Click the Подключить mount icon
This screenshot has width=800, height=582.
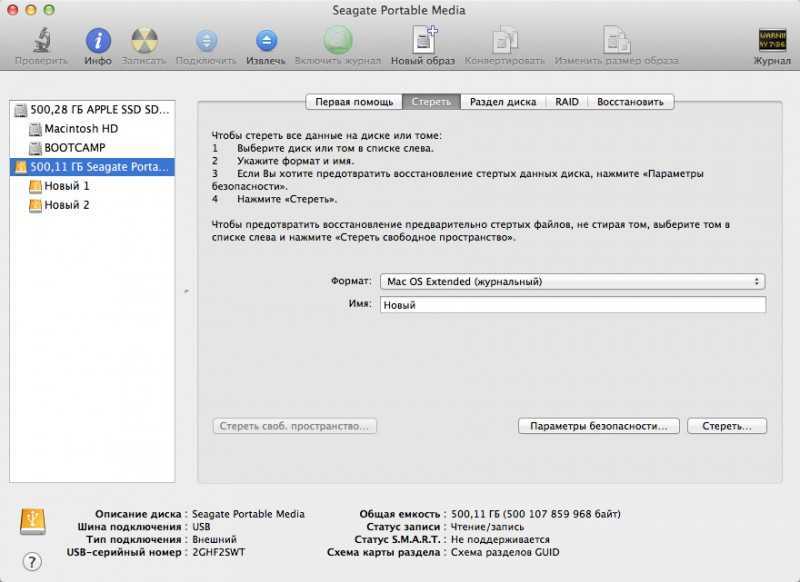point(206,40)
